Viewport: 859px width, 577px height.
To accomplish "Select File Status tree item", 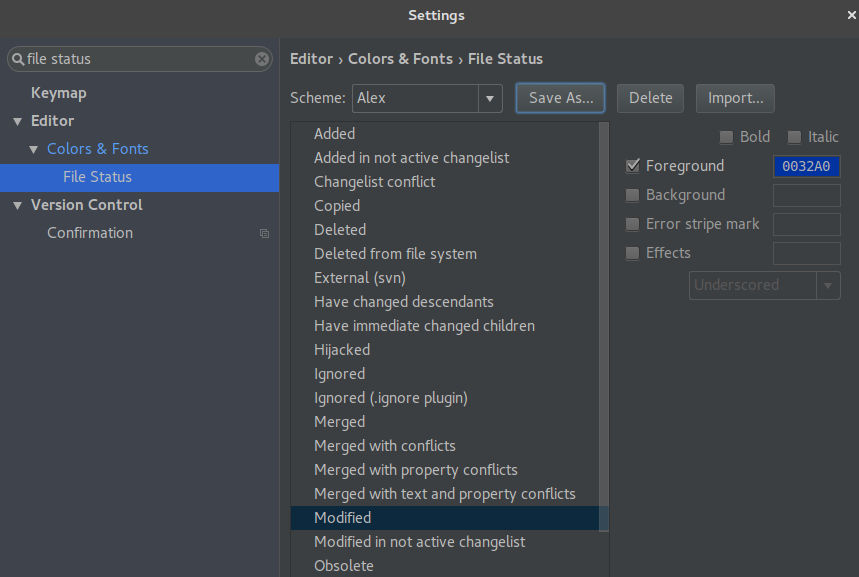I will click(140, 178).
